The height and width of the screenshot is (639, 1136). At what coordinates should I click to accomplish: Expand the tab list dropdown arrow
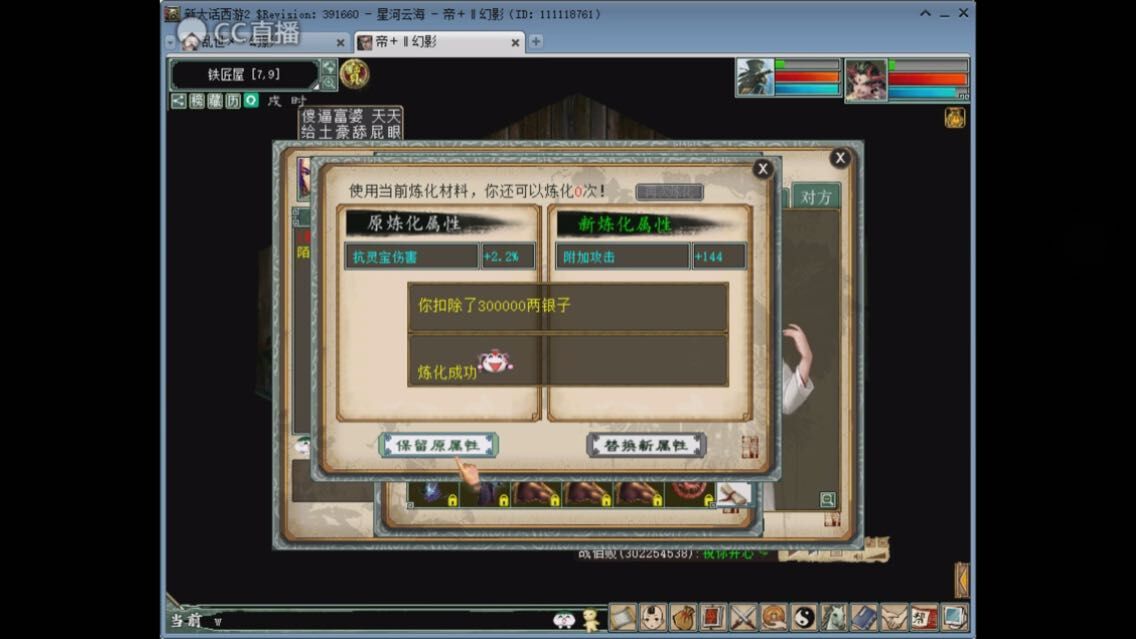[x=169, y=42]
